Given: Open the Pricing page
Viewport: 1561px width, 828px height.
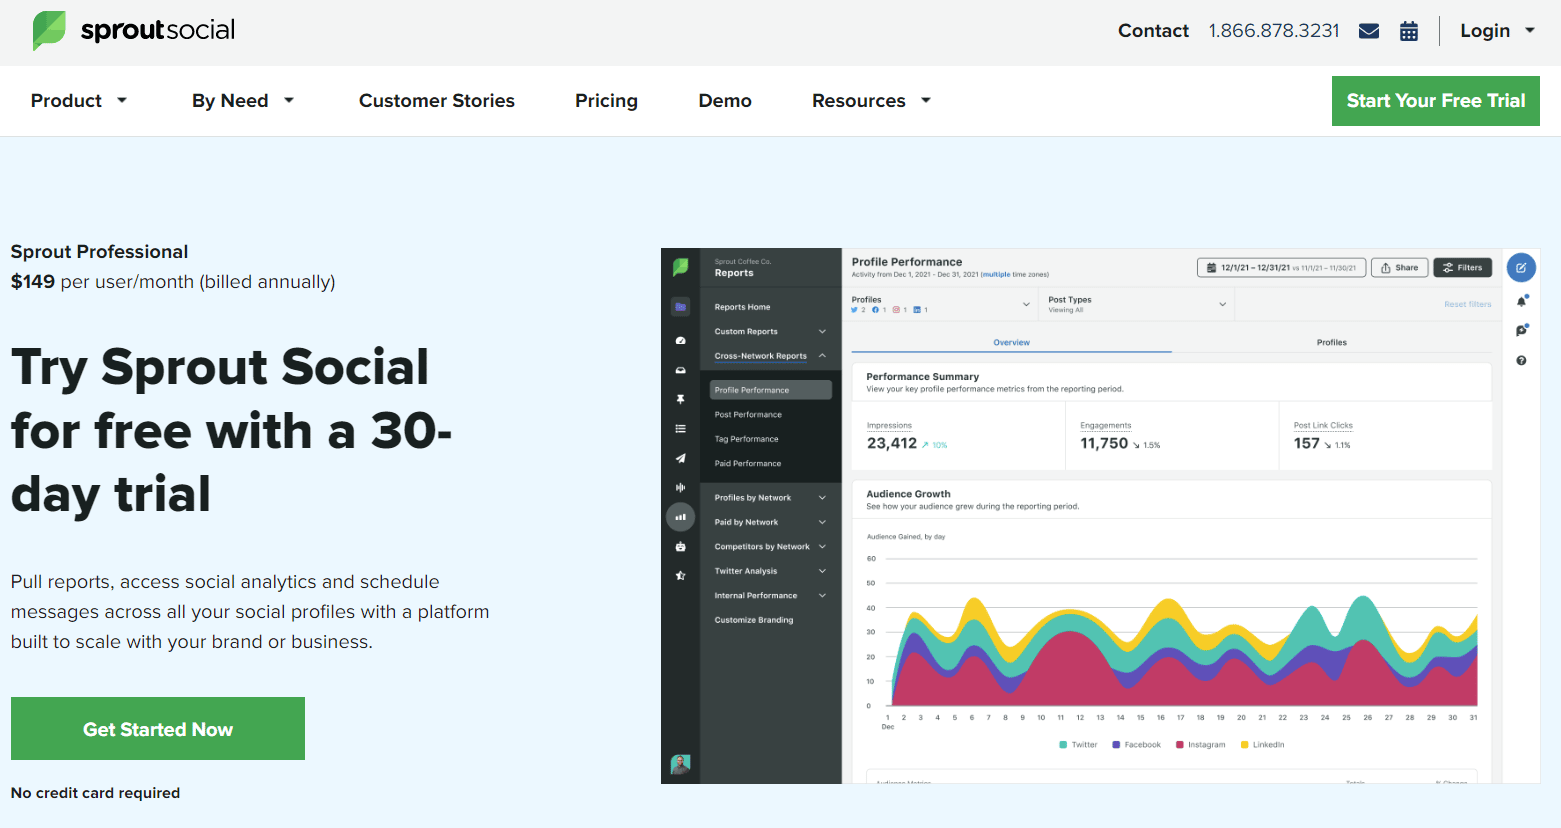Looking at the screenshot, I should pyautogui.click(x=606, y=101).
